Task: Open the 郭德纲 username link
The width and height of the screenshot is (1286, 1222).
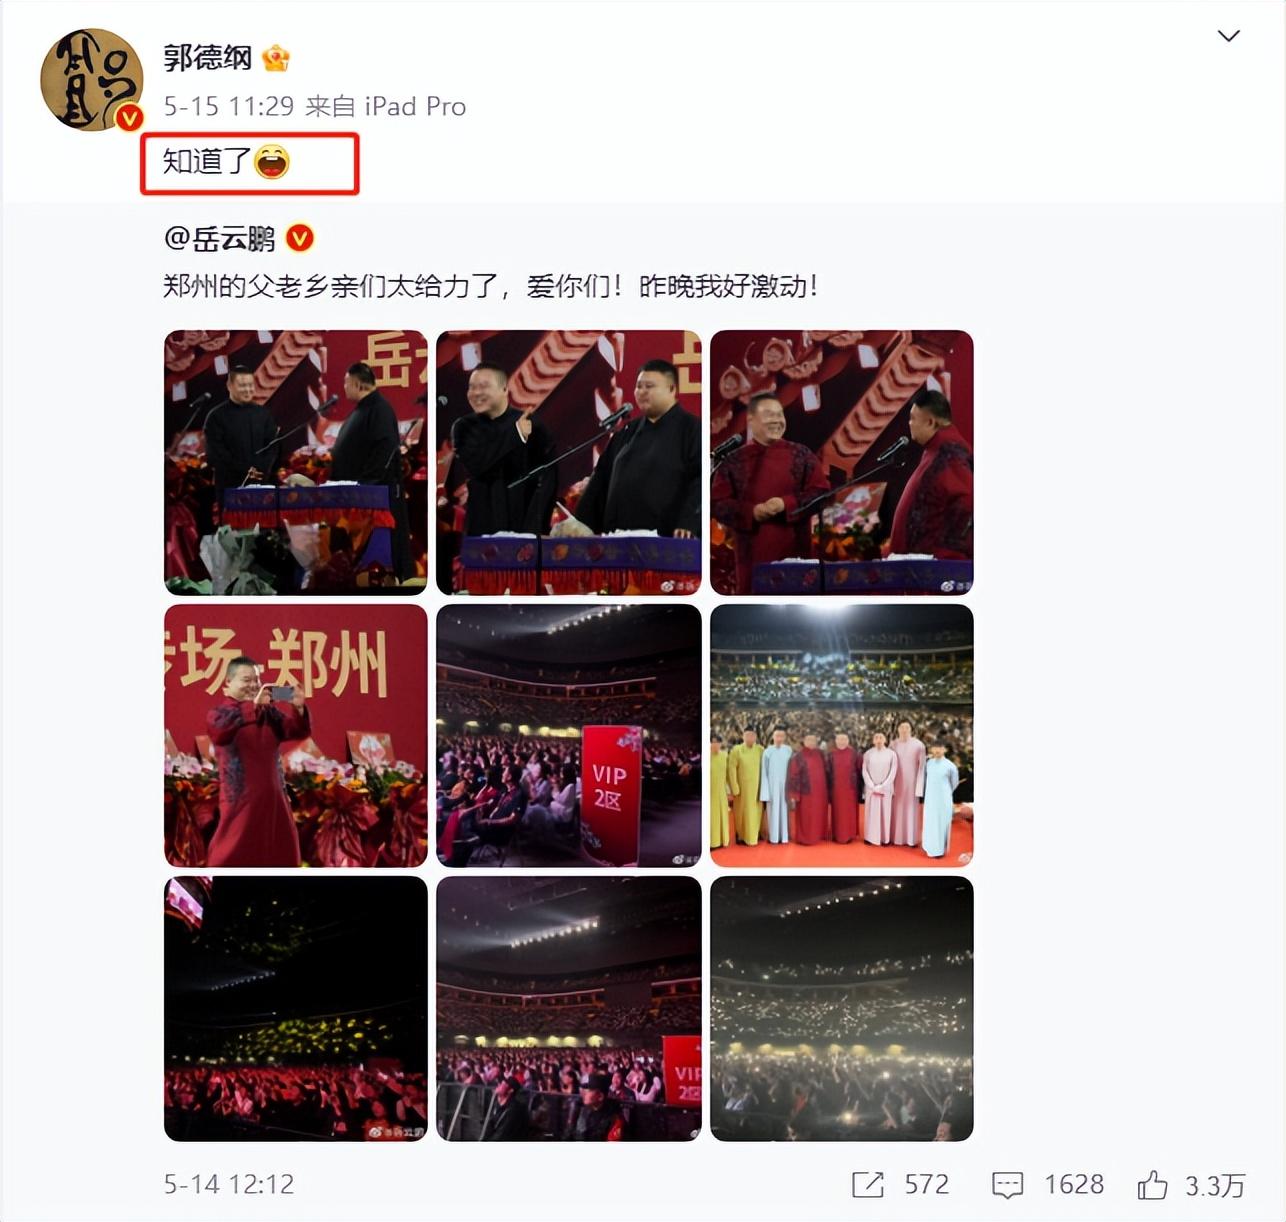Action: point(207,58)
